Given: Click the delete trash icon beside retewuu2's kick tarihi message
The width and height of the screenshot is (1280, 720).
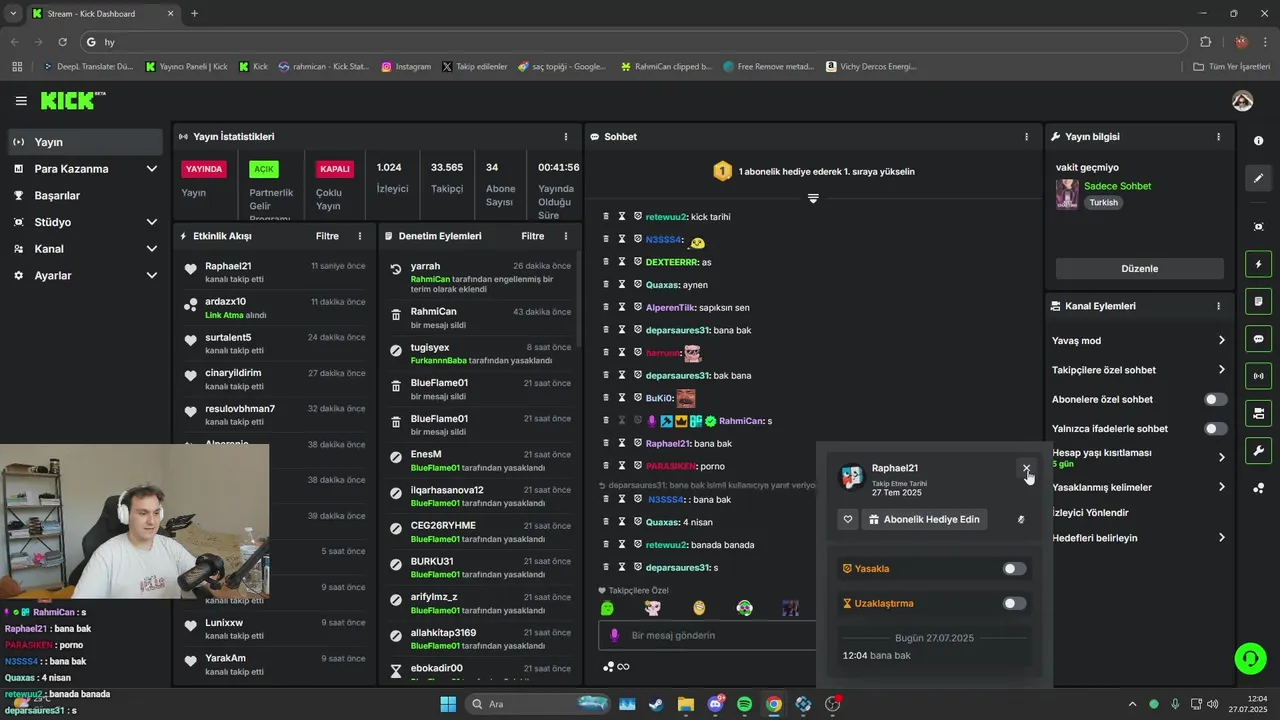Looking at the screenshot, I should coord(605,217).
